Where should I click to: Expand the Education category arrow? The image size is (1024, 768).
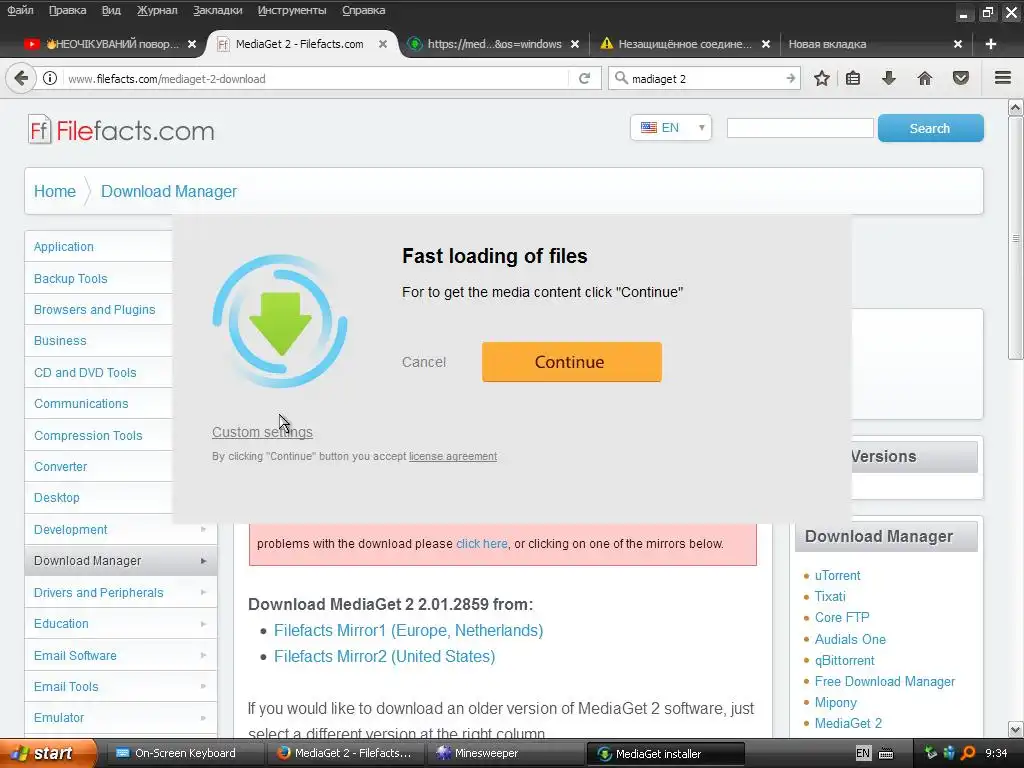point(203,624)
